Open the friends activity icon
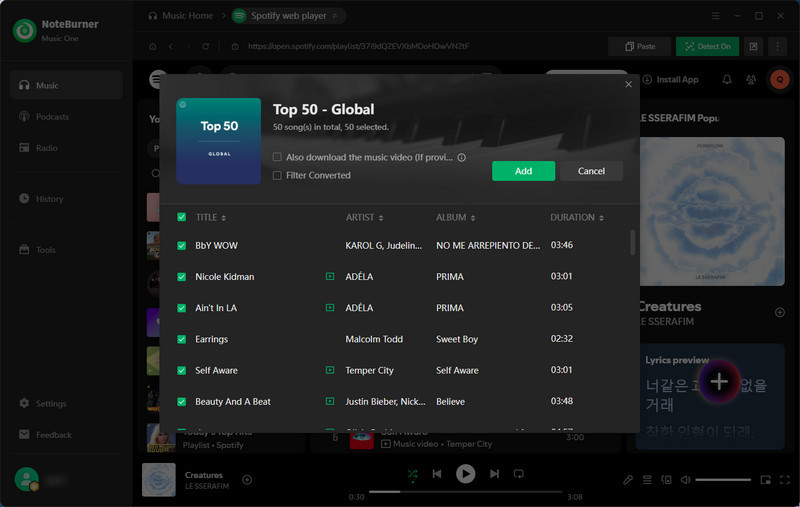The height and width of the screenshot is (507, 800). pos(751,80)
